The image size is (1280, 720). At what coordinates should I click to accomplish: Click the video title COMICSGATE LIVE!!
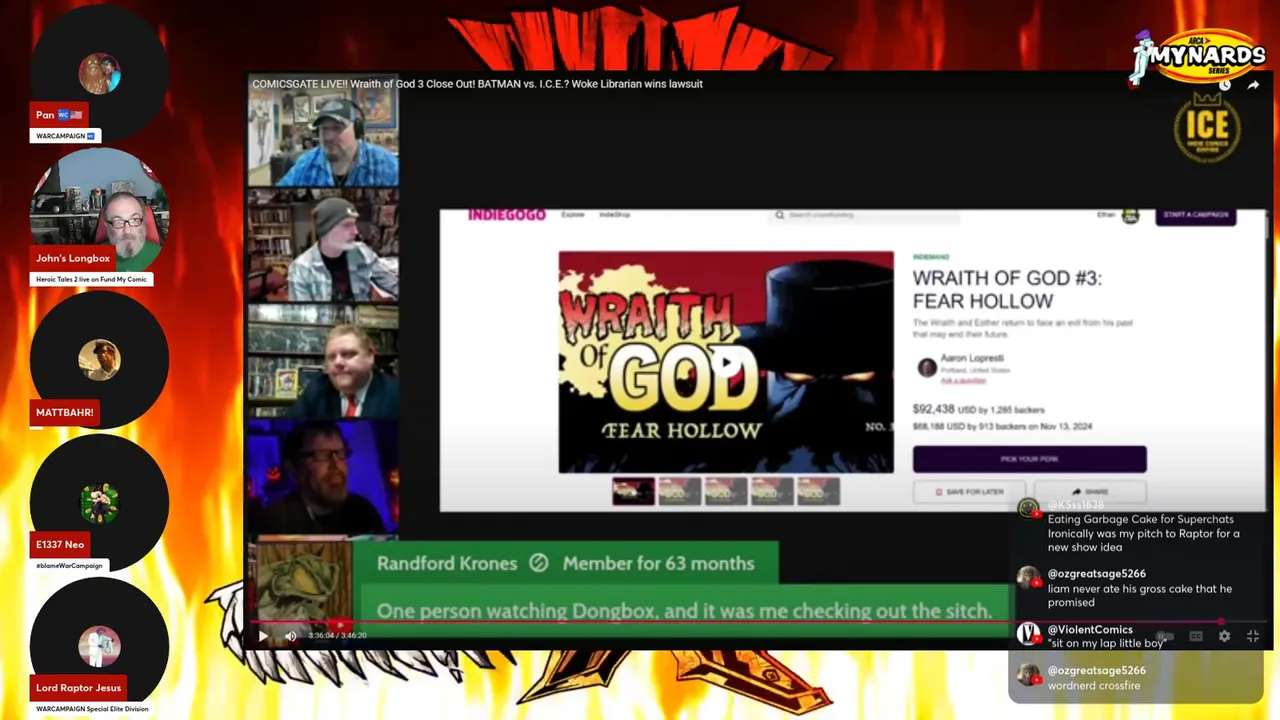click(477, 84)
